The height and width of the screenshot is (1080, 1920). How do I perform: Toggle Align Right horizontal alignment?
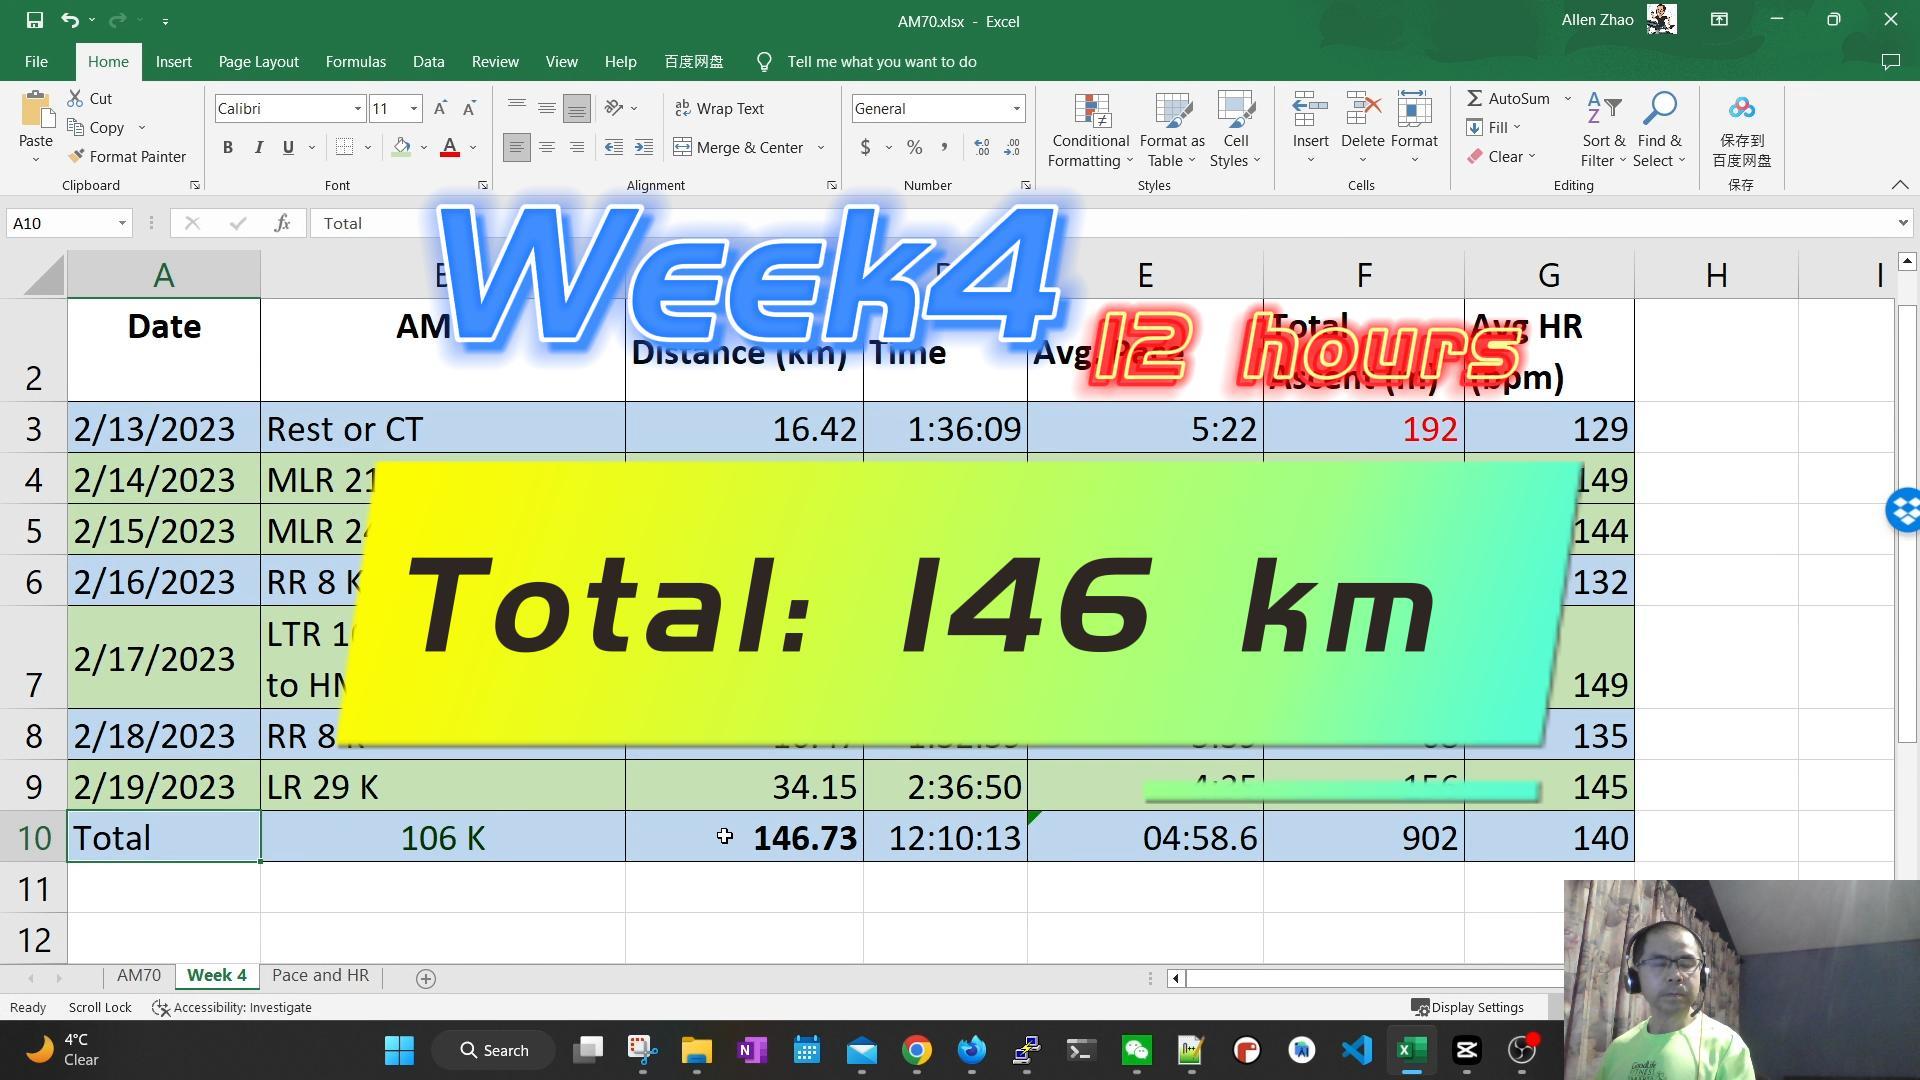(577, 147)
